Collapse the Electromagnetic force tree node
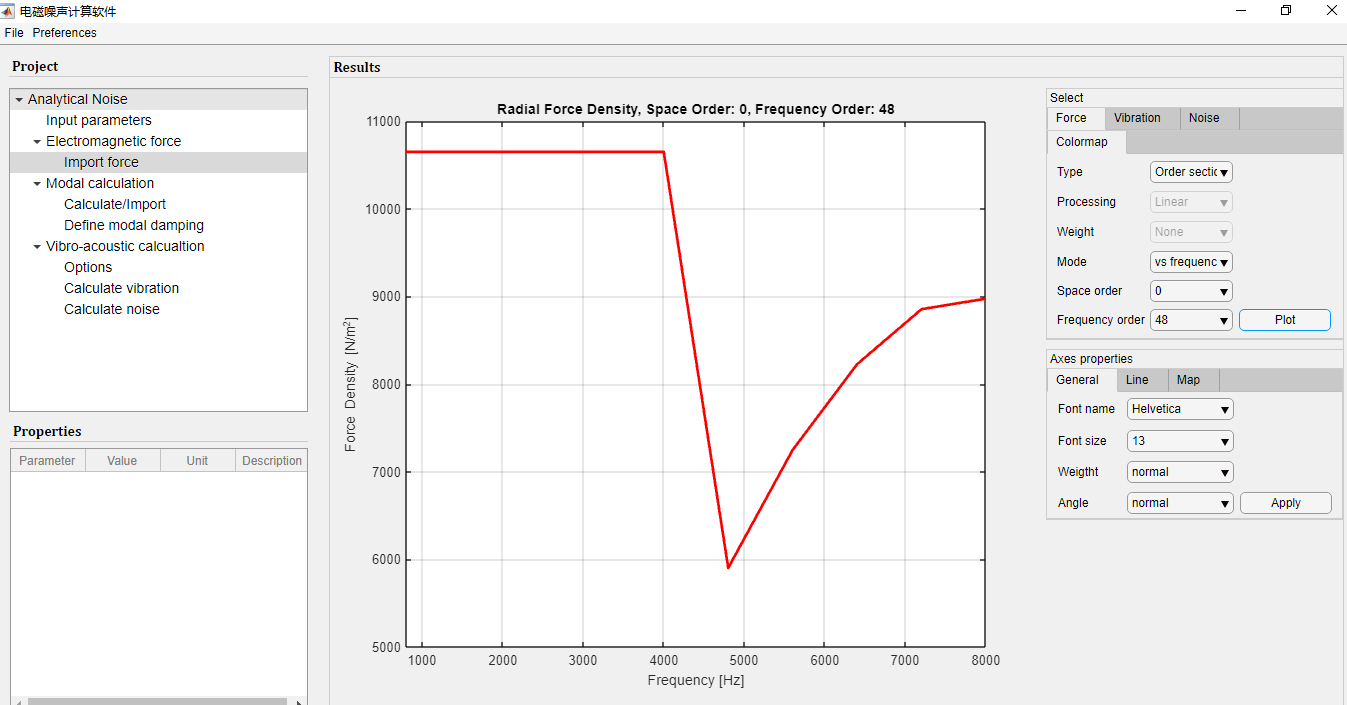 37,142
